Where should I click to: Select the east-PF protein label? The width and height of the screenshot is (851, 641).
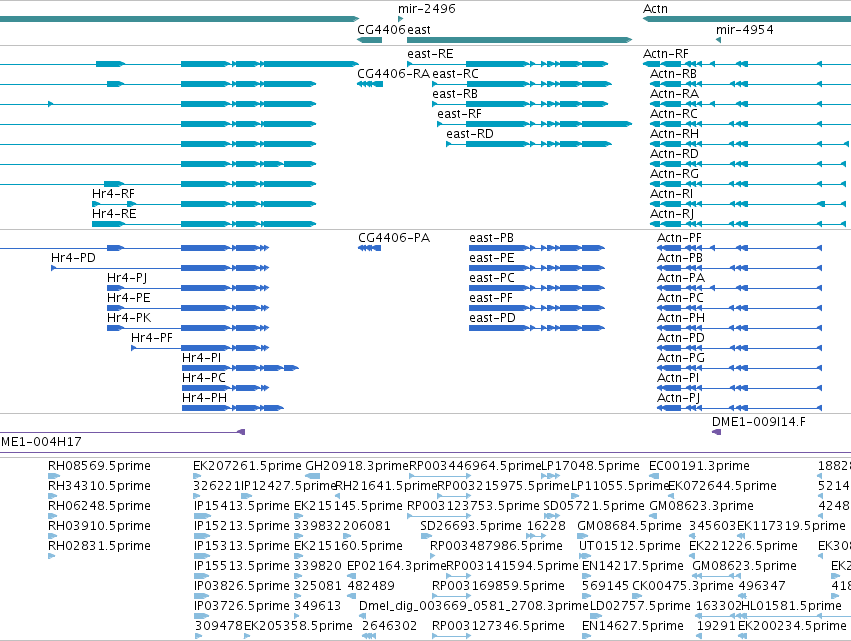coord(491,299)
